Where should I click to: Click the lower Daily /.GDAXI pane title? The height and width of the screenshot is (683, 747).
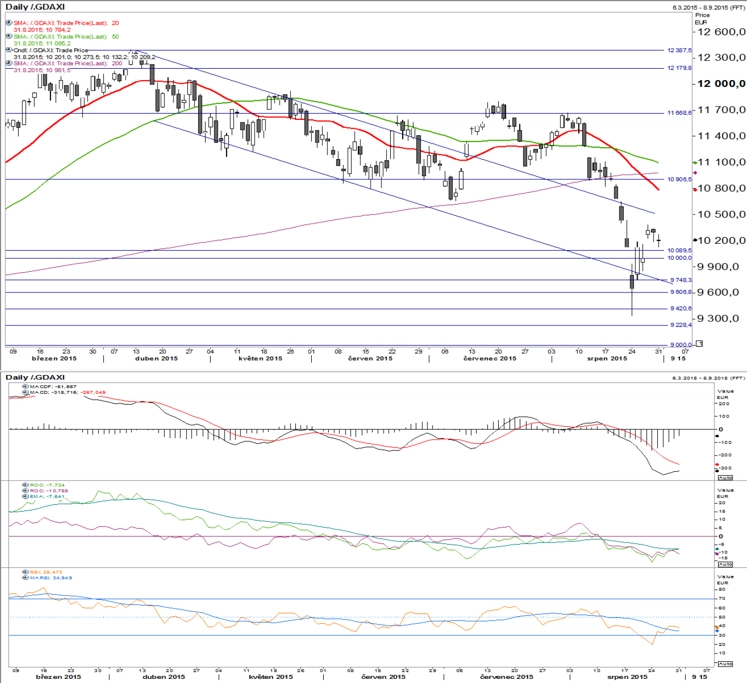coord(35,377)
